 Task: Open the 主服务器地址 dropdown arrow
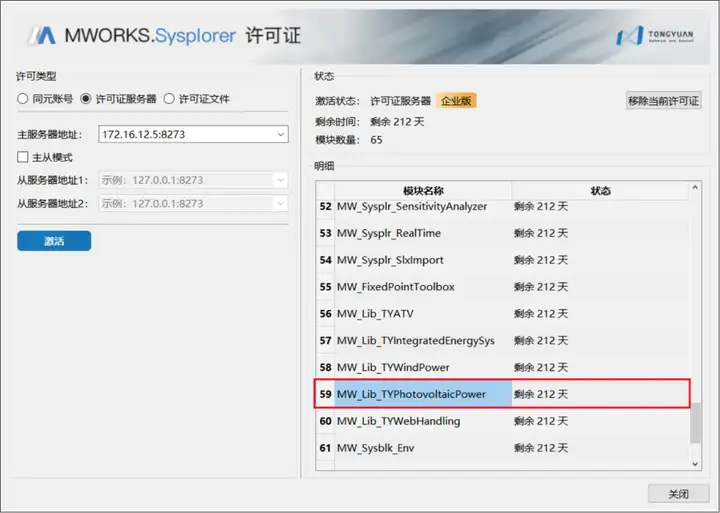coord(281,135)
